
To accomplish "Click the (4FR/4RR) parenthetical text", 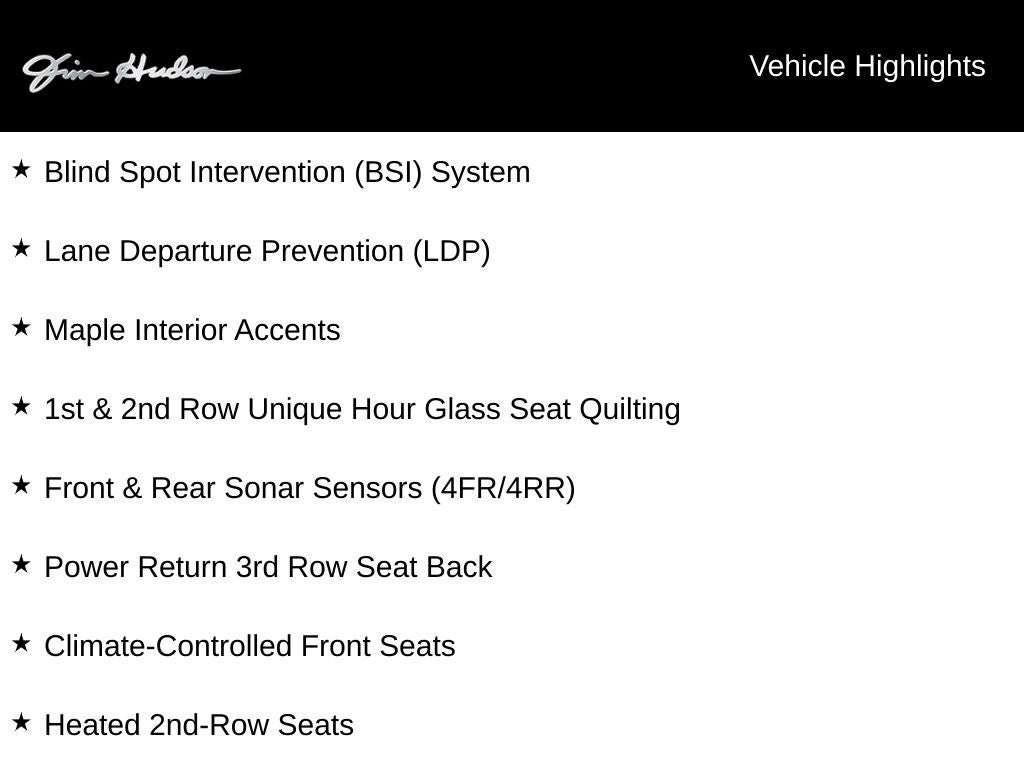I will (503, 488).
